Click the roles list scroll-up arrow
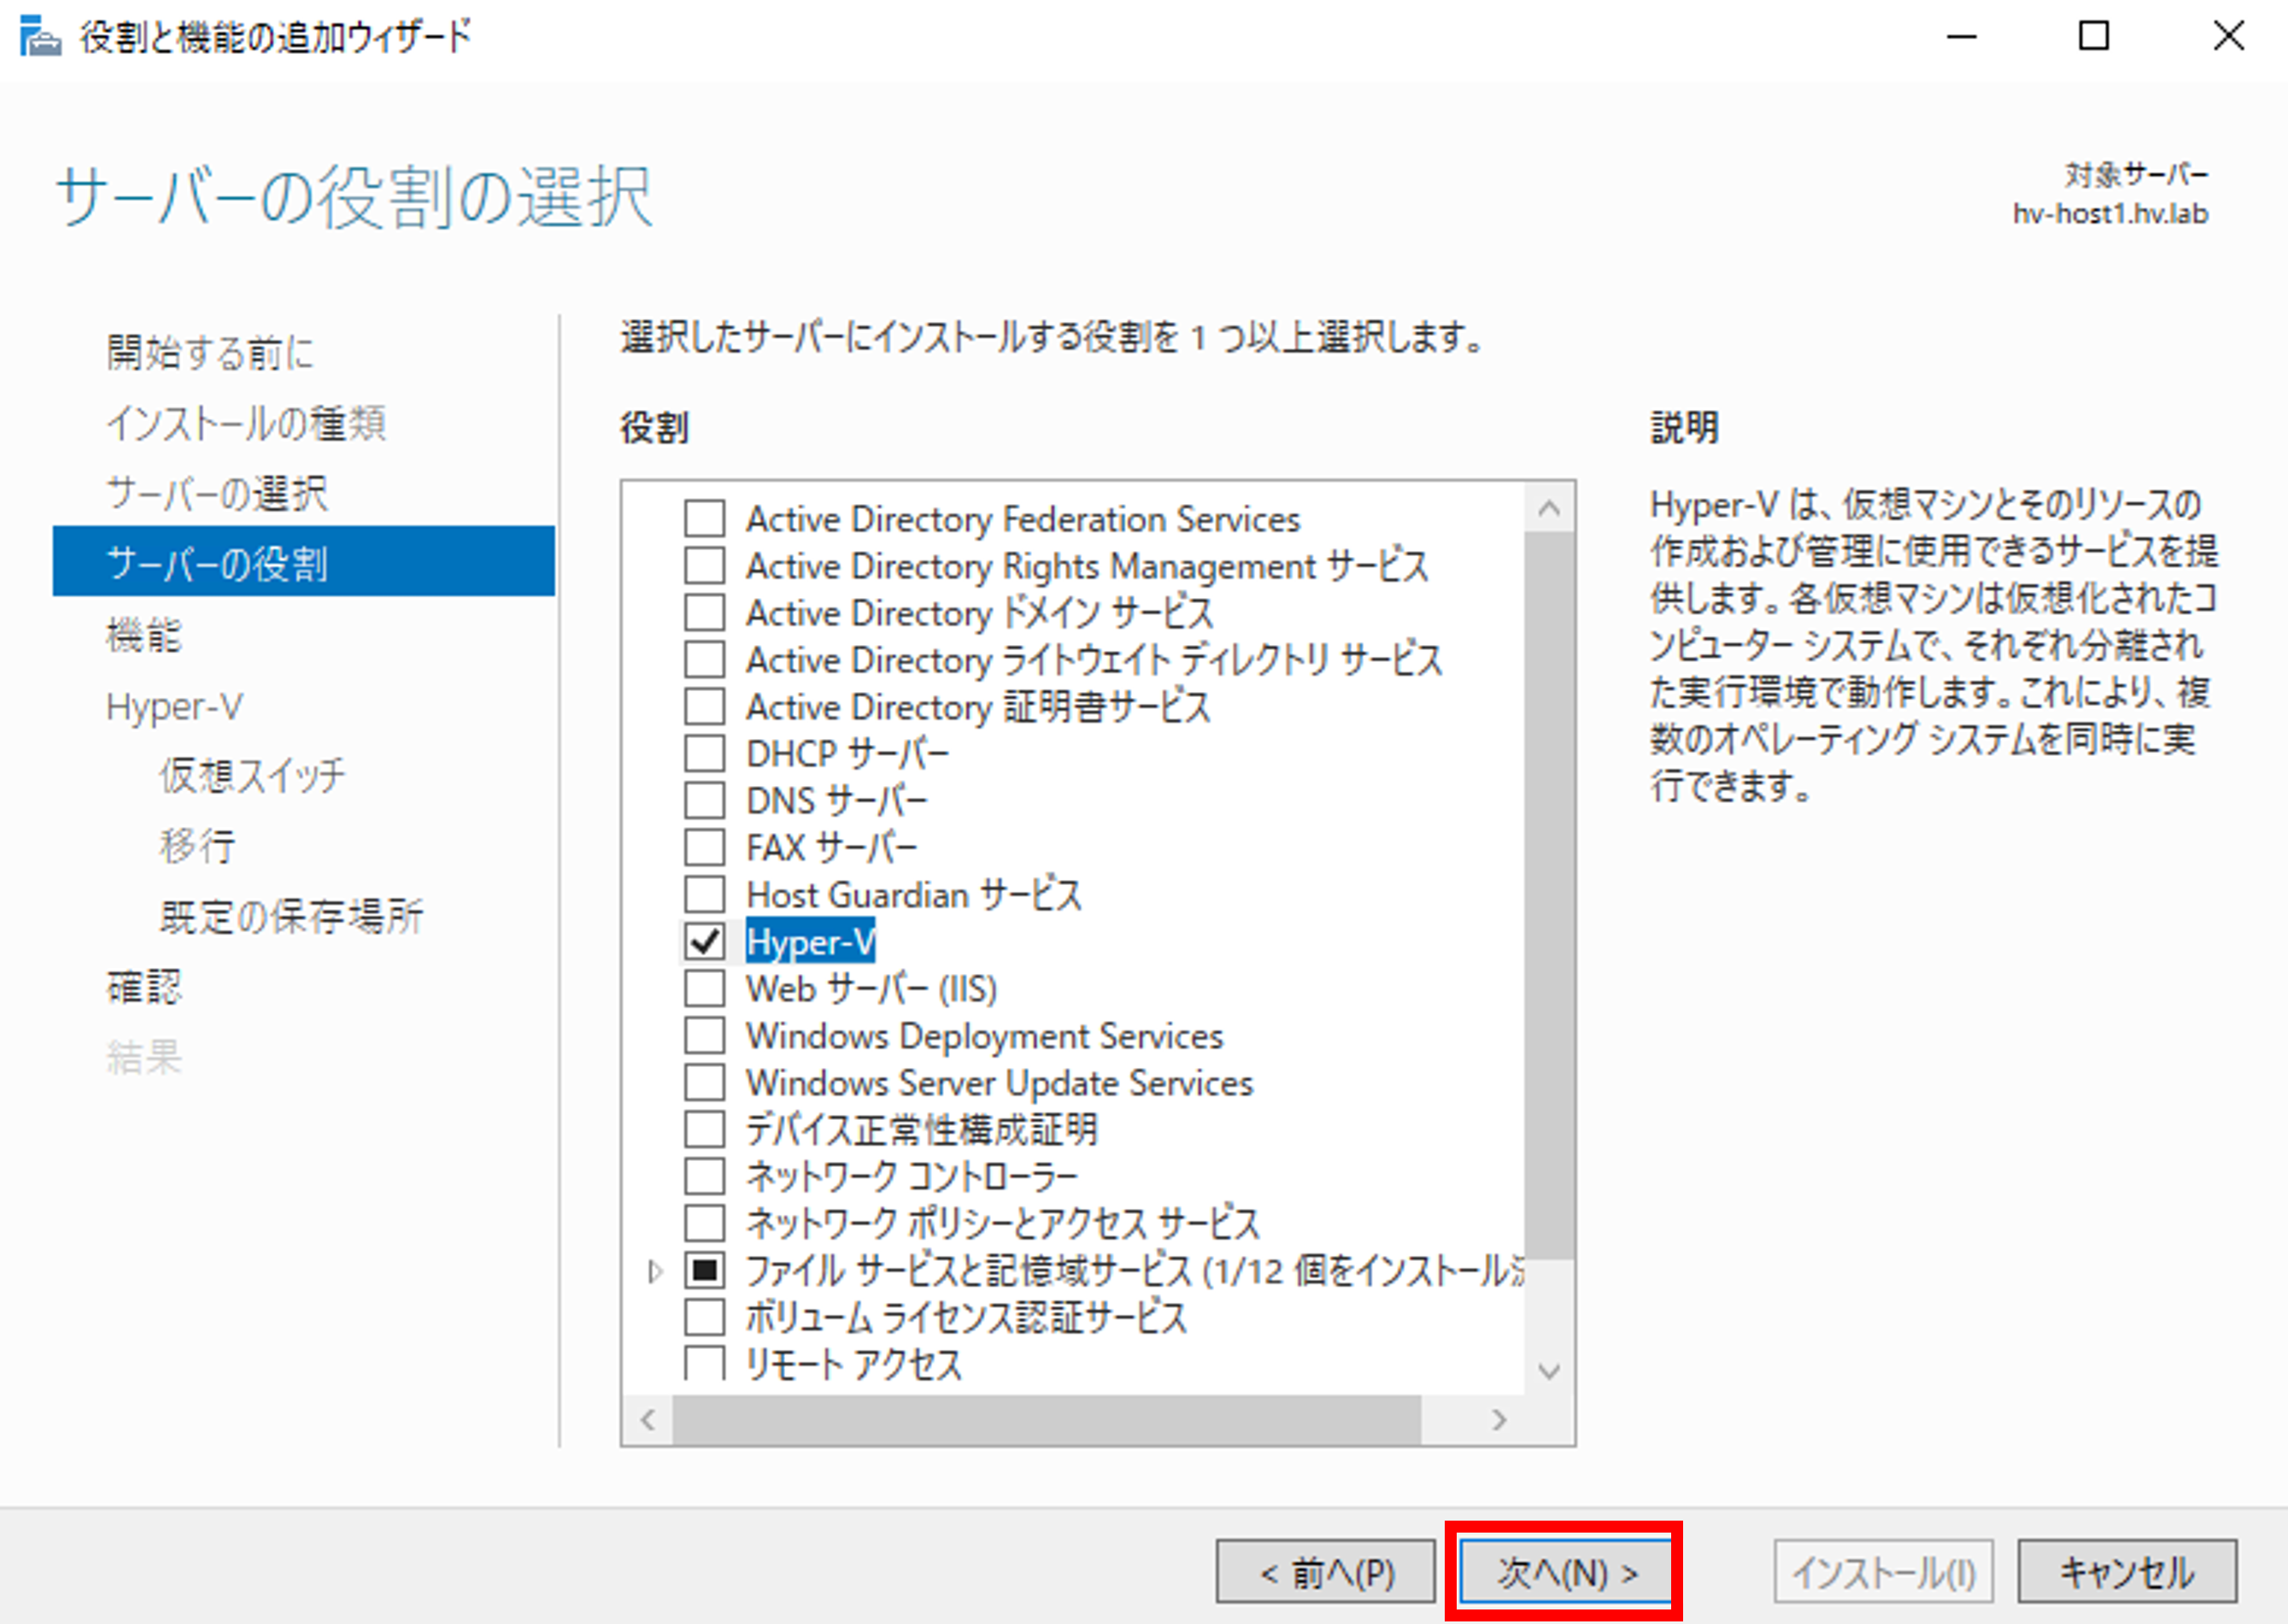 (x=1549, y=508)
